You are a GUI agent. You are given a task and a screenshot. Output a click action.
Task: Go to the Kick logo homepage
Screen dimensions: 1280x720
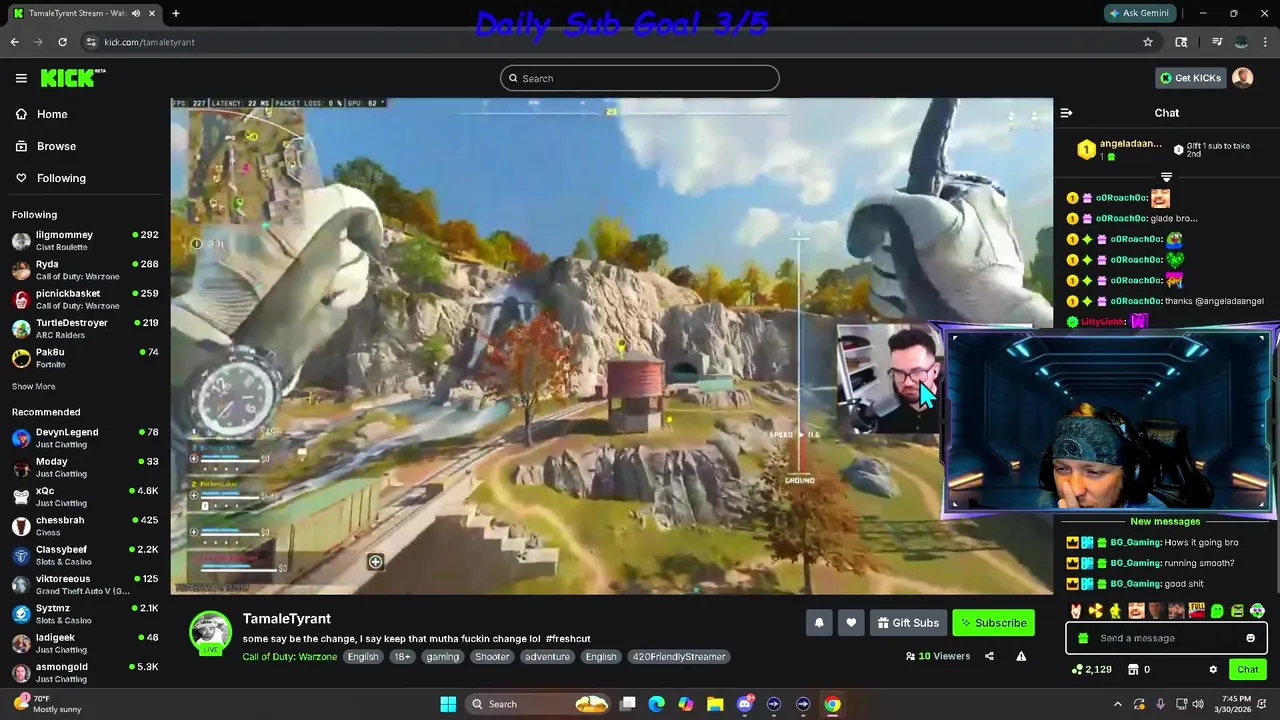pyautogui.click(x=72, y=78)
